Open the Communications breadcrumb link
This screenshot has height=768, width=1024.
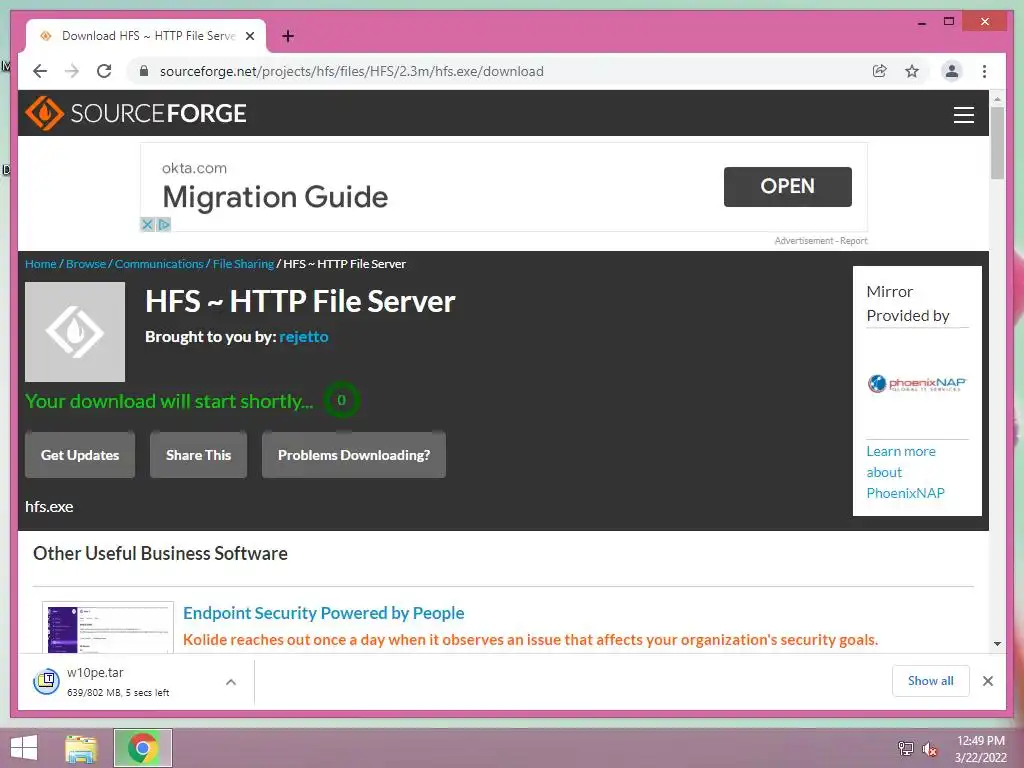(159, 264)
